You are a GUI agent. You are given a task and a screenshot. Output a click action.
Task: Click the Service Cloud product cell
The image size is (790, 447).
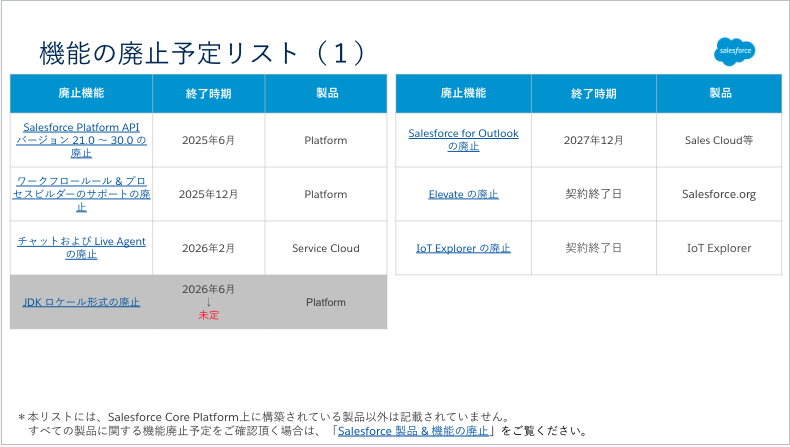(x=325, y=248)
